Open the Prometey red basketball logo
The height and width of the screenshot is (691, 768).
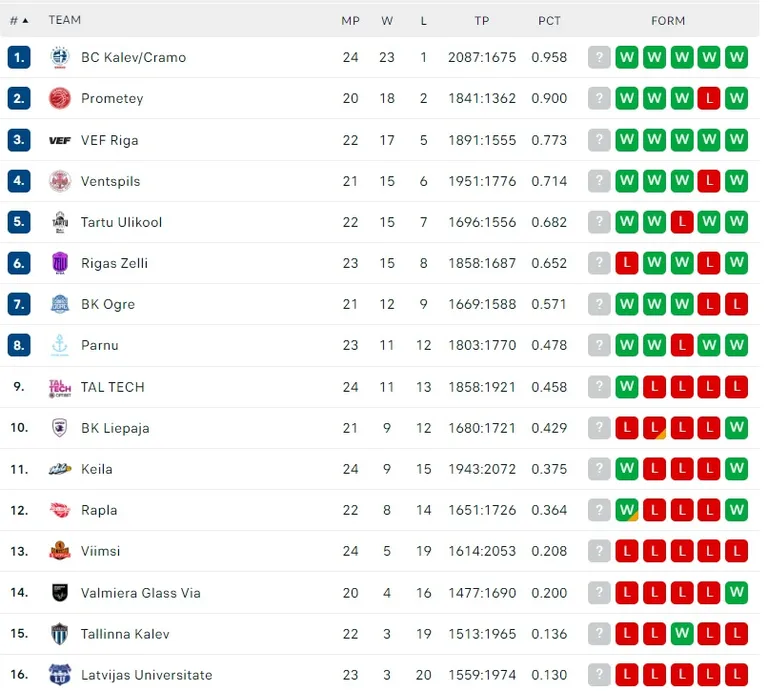point(60,98)
